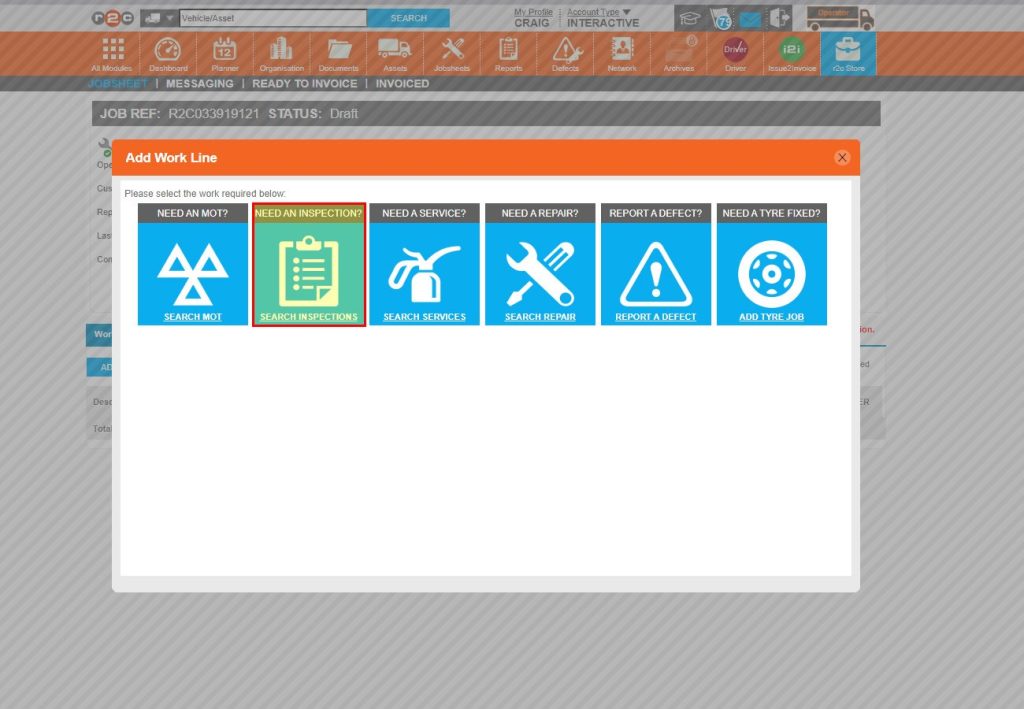Switch to the MESSAGING tab
Viewport: 1024px width, 709px height.
click(199, 83)
